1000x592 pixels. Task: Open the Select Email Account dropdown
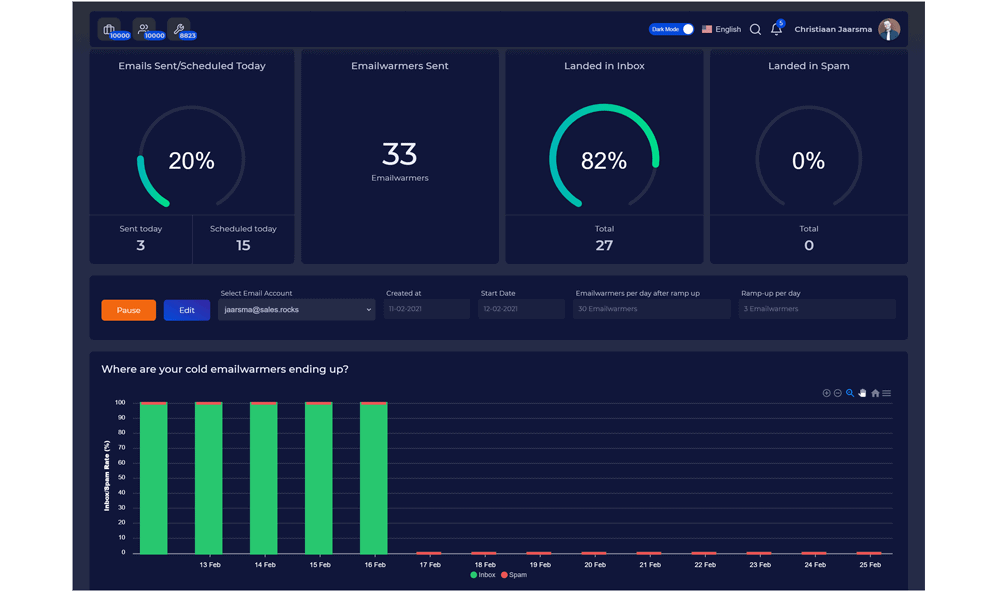(296, 310)
